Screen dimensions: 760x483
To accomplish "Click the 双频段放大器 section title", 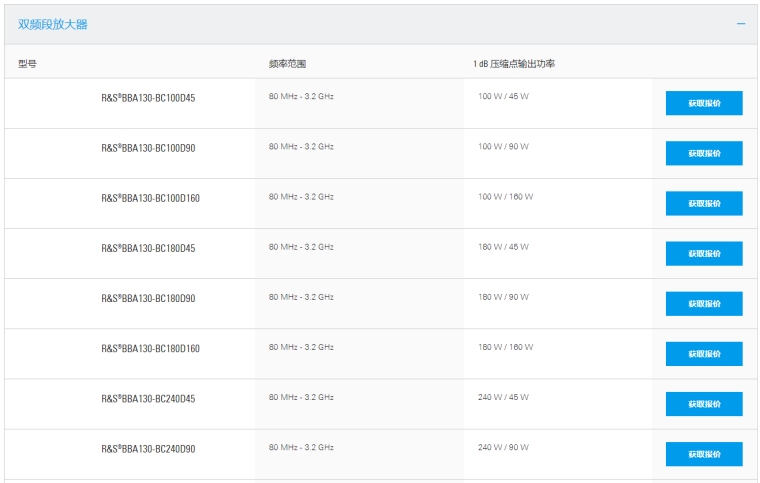I will click(x=53, y=24).
